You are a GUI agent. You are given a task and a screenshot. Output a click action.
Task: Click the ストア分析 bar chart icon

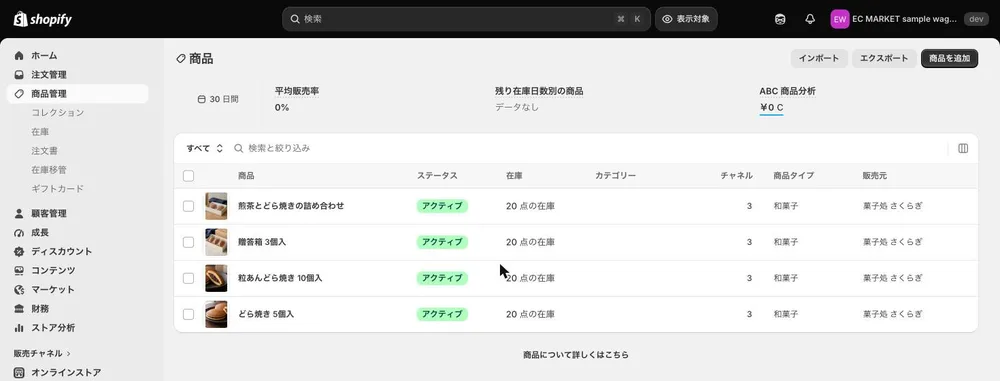[19, 328]
